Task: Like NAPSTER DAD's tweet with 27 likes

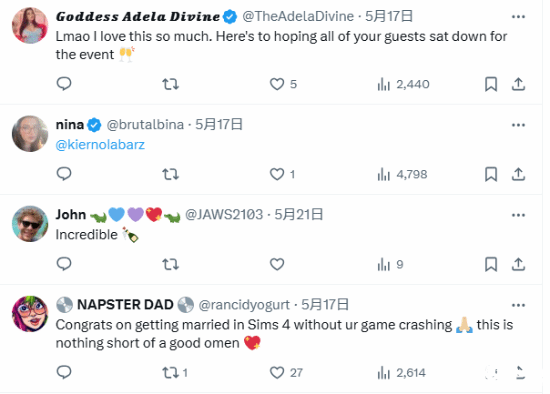Action: click(286, 373)
